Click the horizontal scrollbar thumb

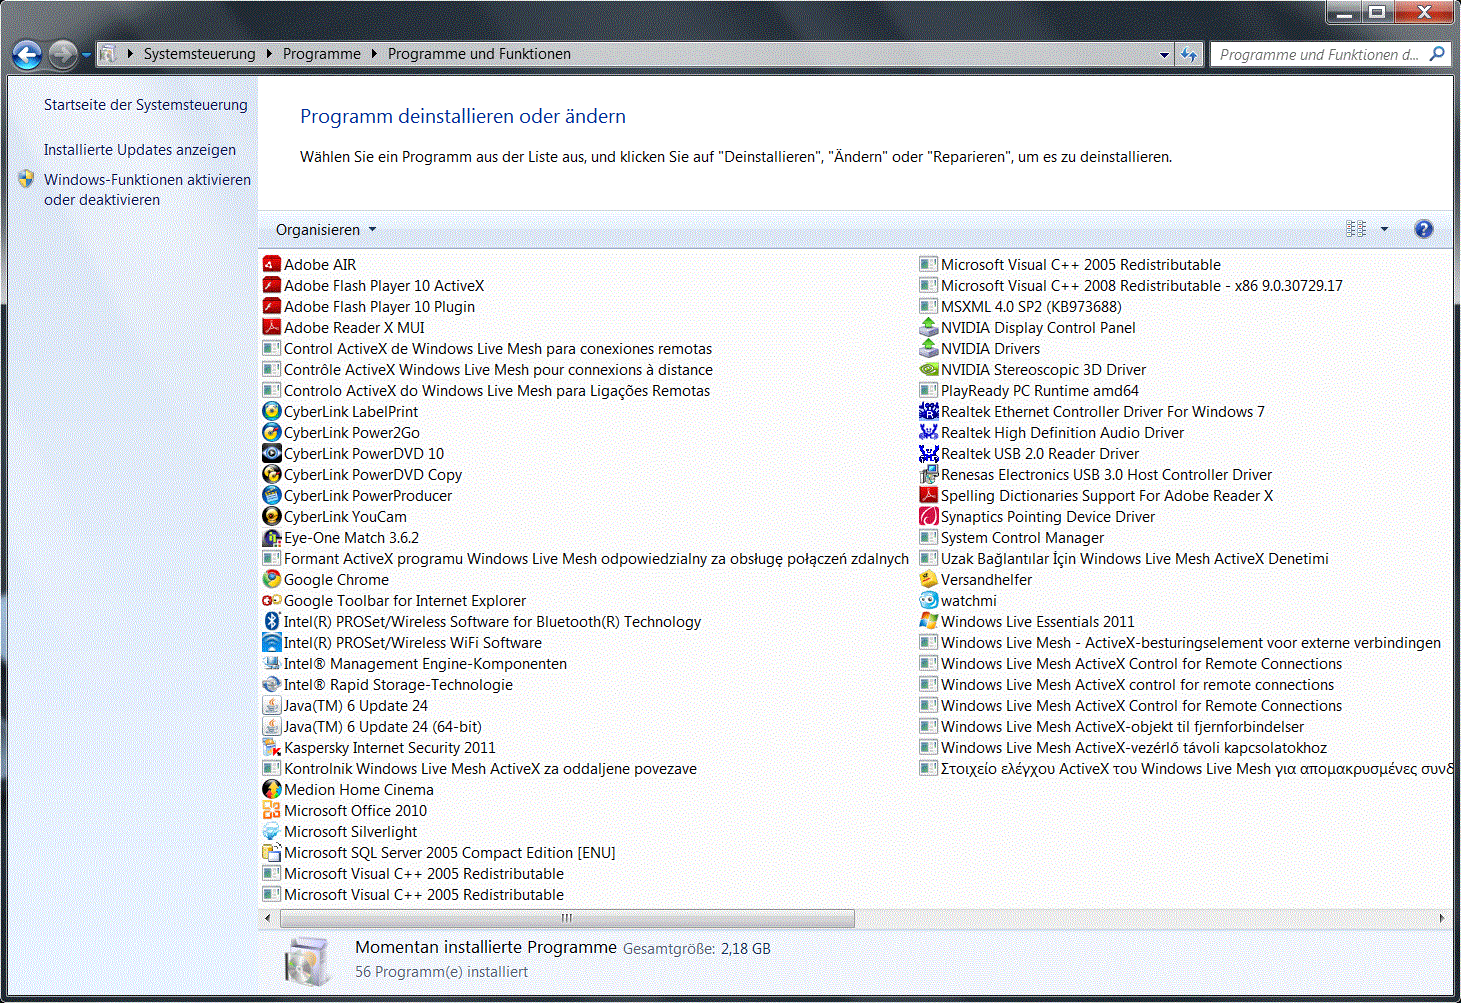566,918
